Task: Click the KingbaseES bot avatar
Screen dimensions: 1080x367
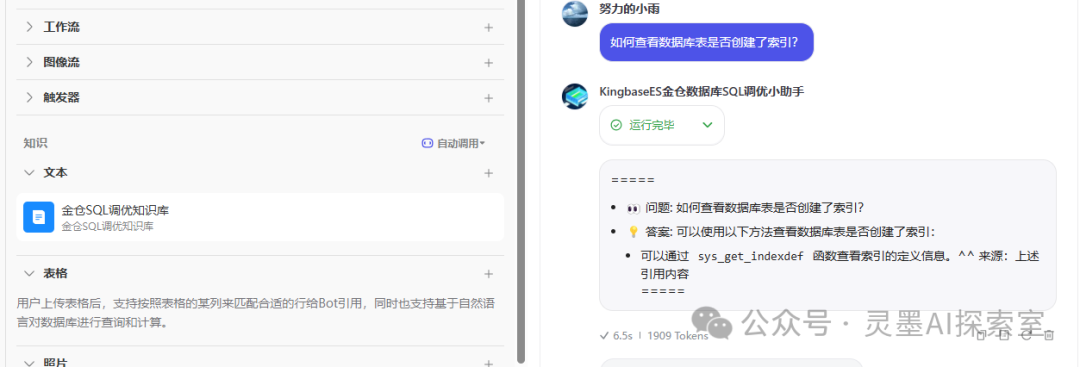Action: click(x=574, y=96)
